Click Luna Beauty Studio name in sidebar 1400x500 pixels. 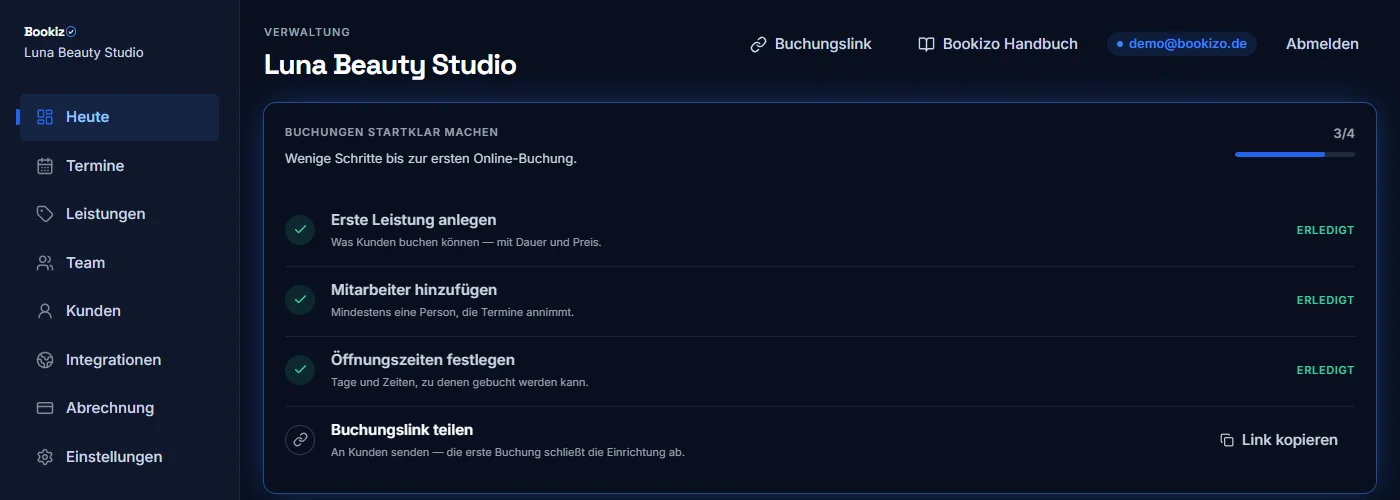pyautogui.click(x=84, y=52)
